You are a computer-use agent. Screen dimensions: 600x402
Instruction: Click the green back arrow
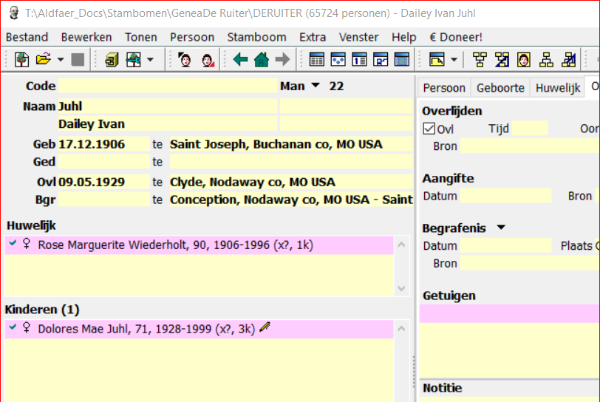(240, 60)
